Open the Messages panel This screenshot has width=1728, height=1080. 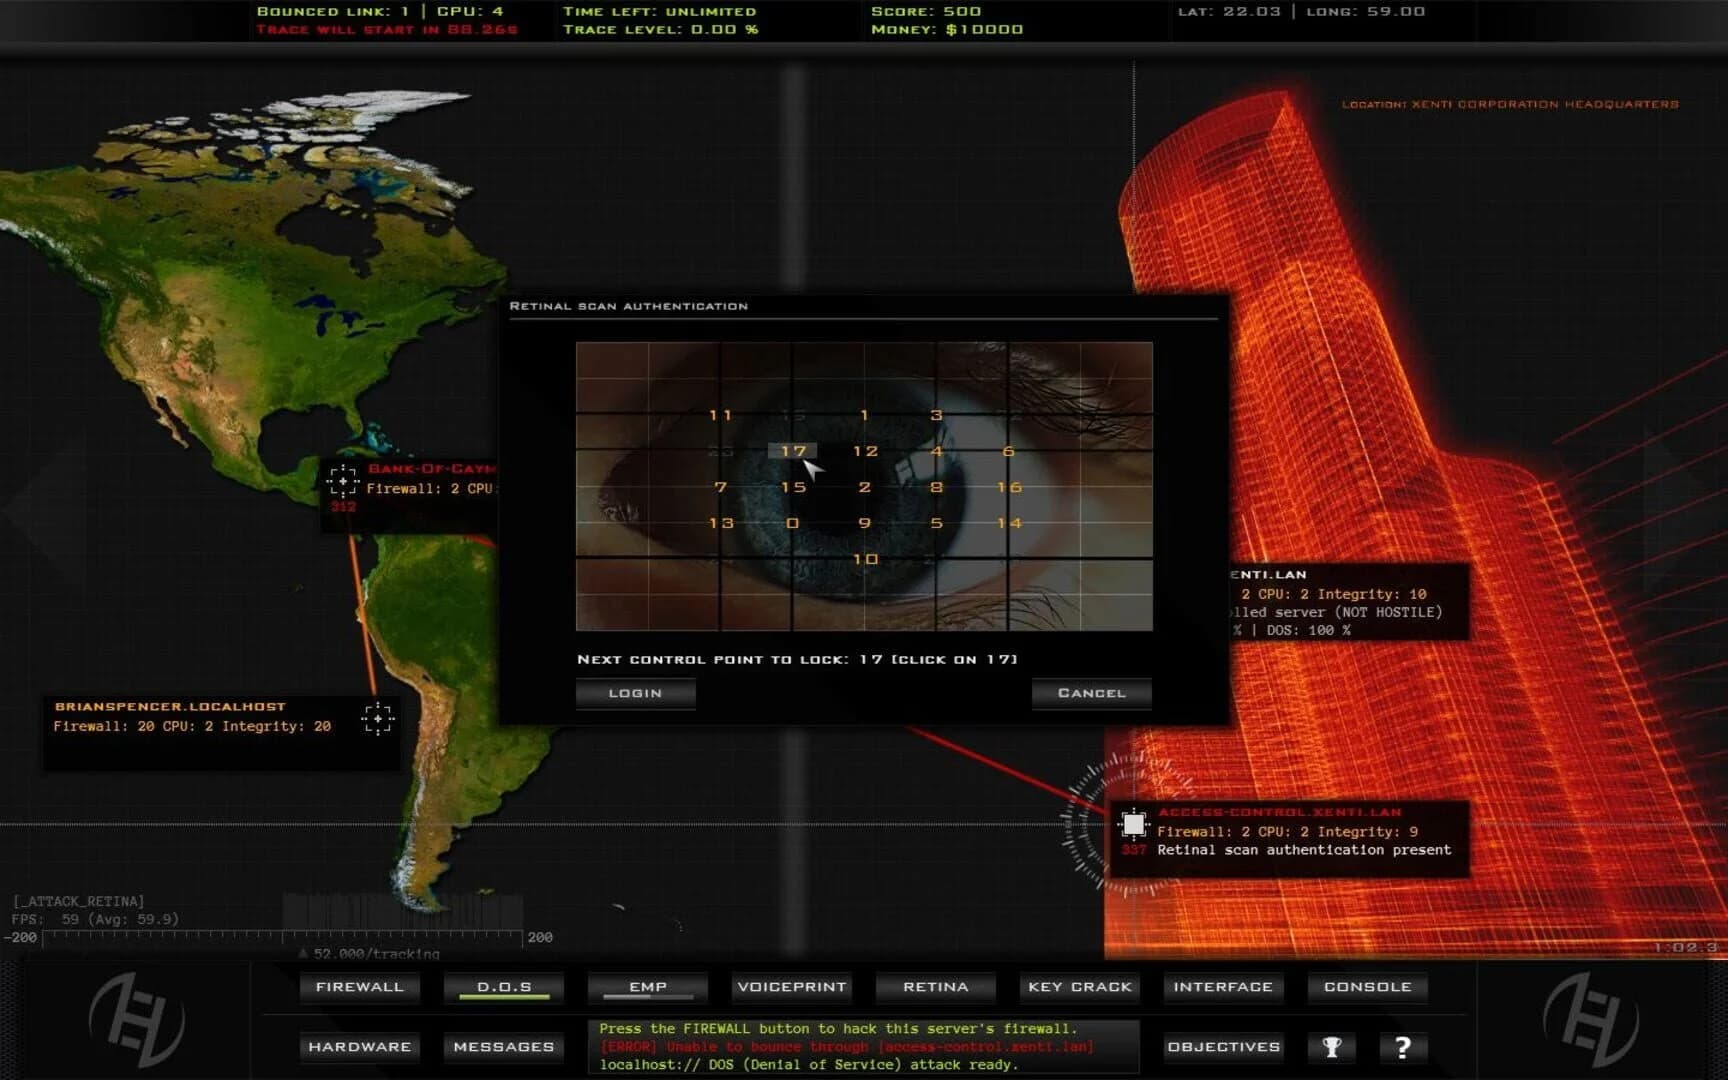click(x=503, y=1047)
